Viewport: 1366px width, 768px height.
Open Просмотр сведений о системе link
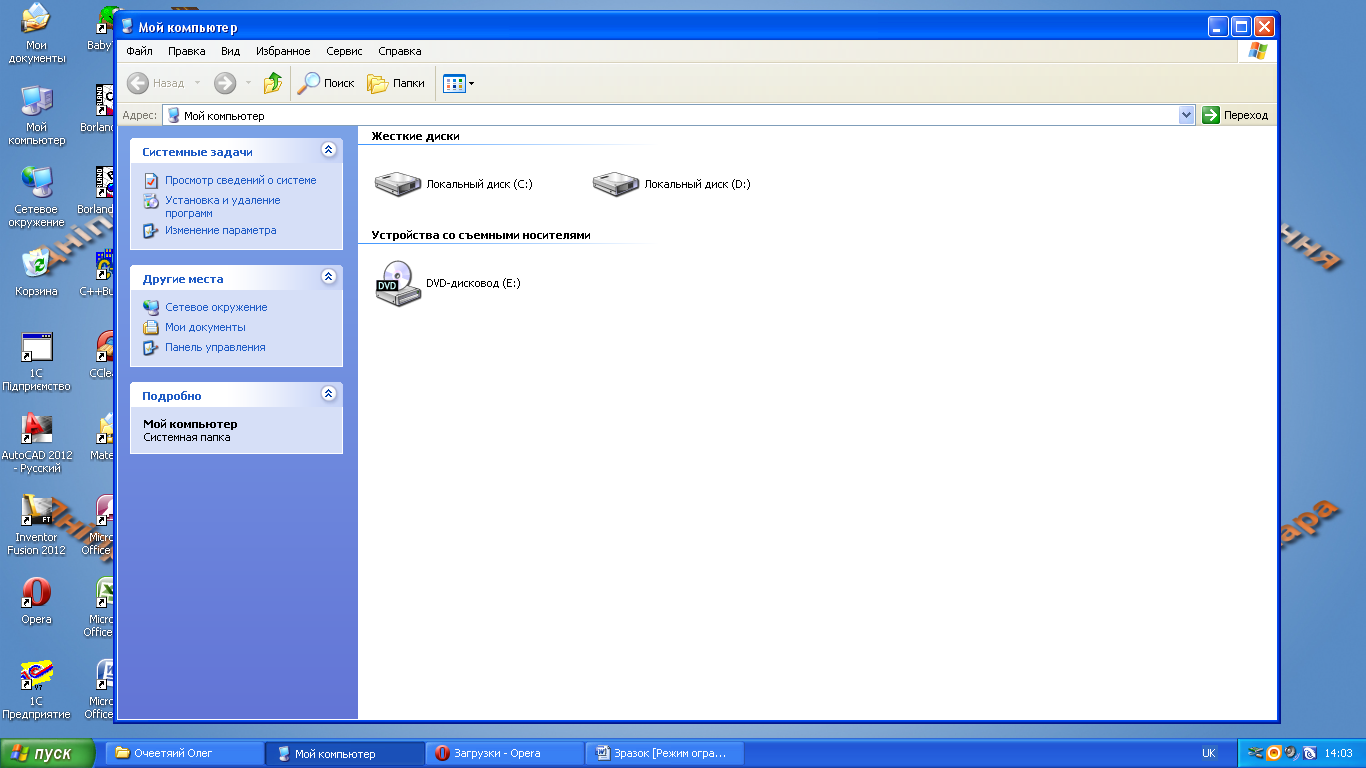coord(240,180)
